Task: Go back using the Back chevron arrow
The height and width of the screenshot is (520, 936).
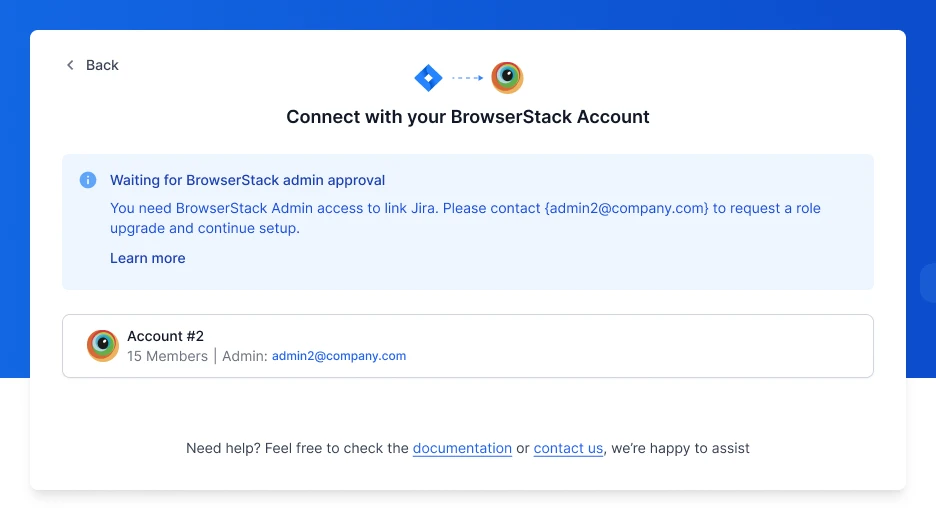Action: [x=70, y=65]
